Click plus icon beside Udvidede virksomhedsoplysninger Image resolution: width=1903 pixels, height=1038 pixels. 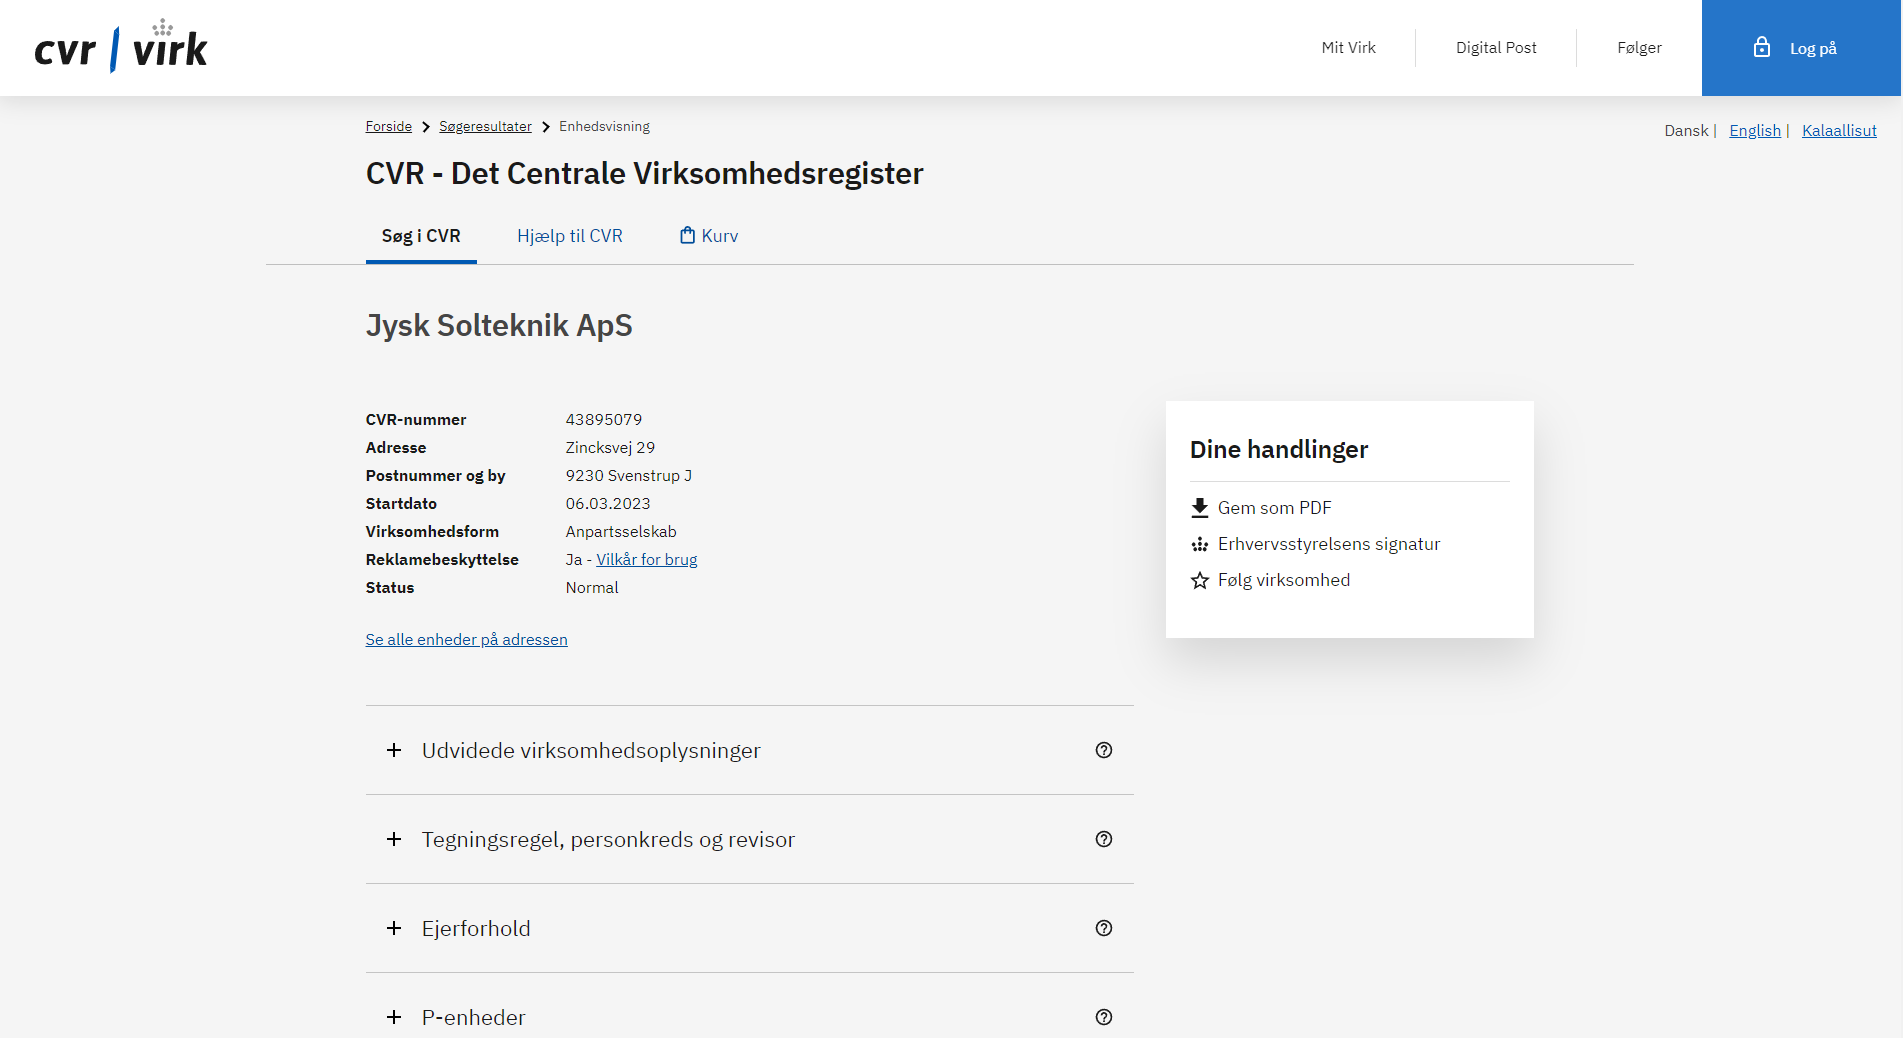pos(394,750)
